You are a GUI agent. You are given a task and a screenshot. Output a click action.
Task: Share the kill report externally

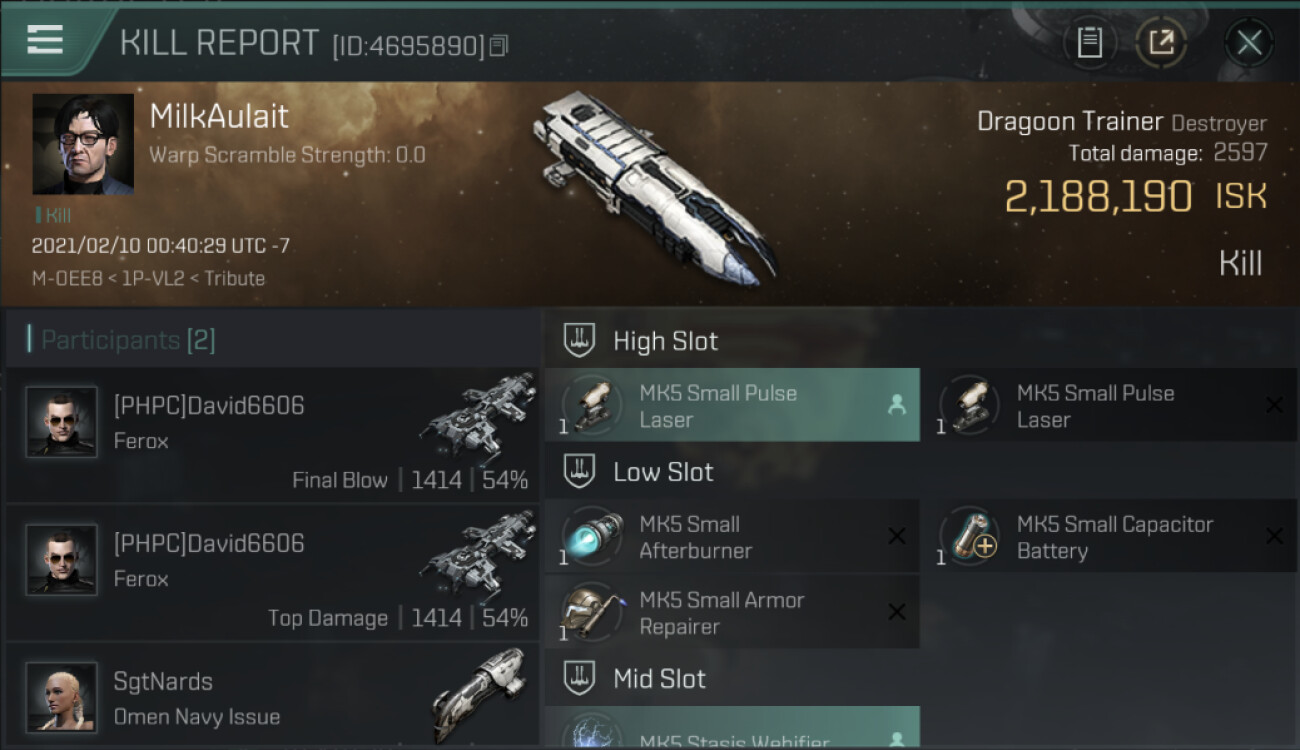(x=1161, y=42)
